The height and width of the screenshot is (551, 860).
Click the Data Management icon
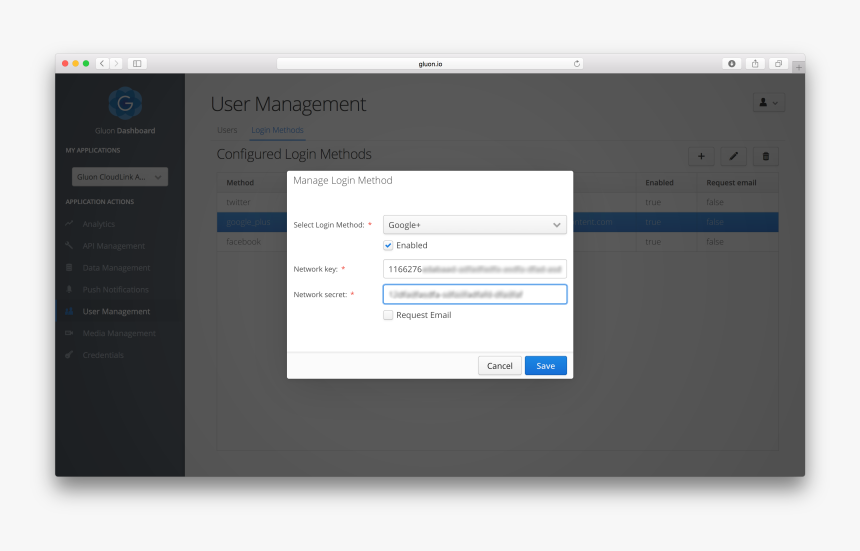69,267
